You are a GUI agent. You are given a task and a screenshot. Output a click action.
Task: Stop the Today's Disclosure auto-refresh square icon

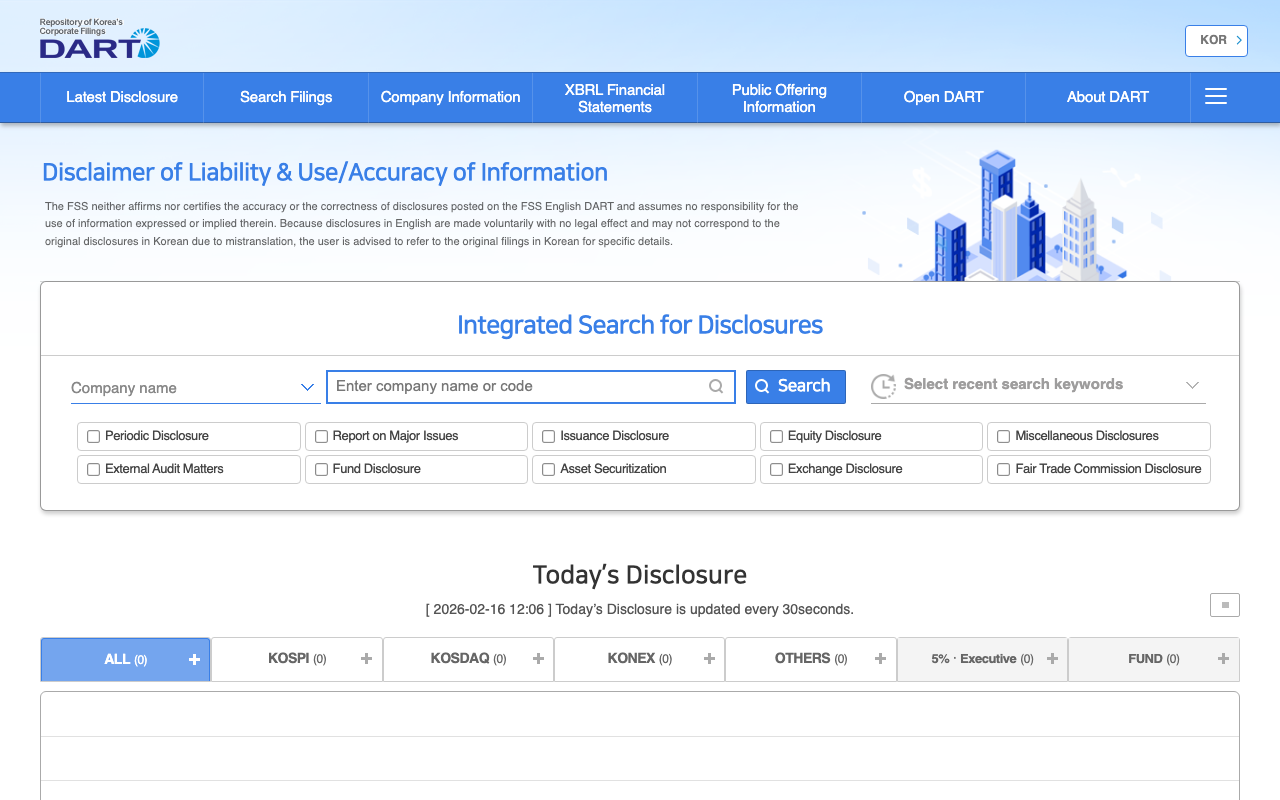[1224, 605]
